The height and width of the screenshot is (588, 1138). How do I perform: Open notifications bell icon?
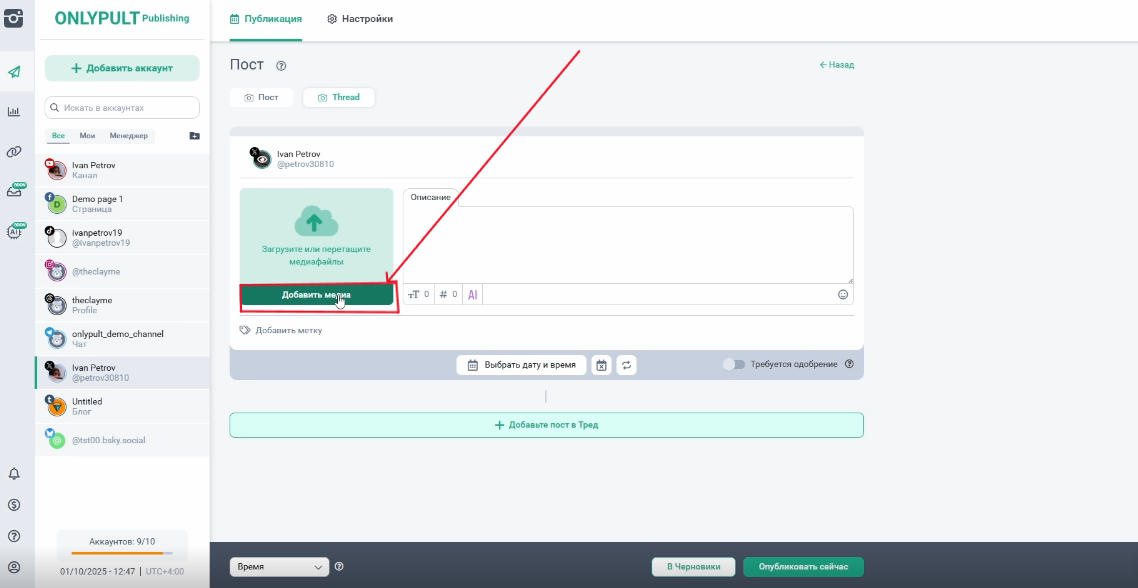click(x=14, y=474)
